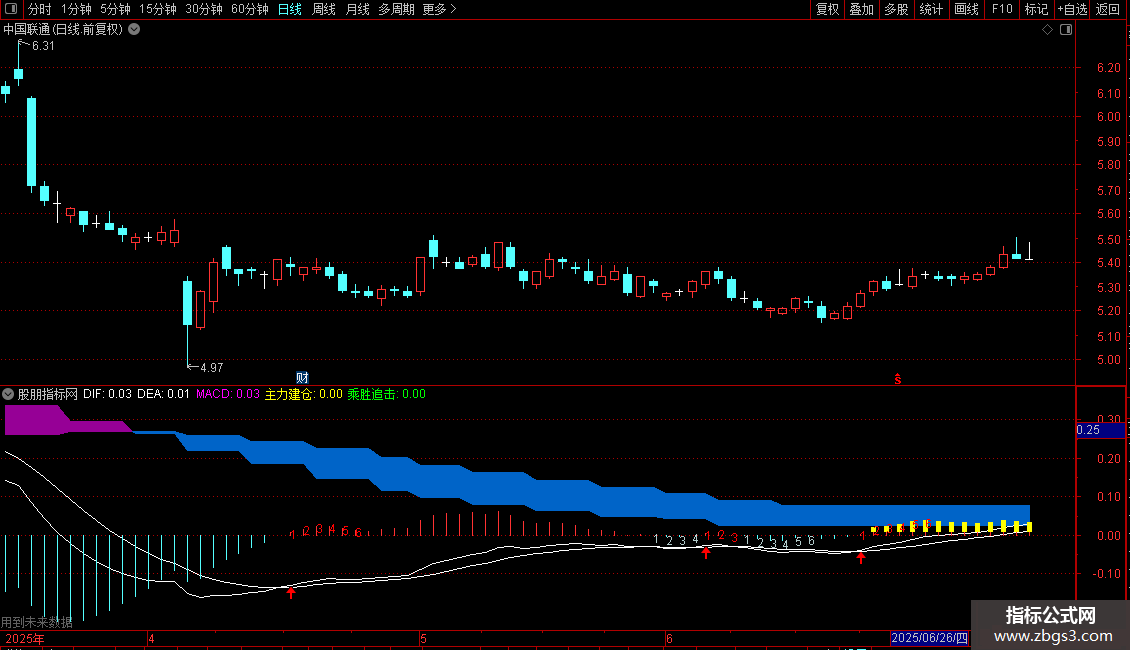This screenshot has width=1130, height=650.
Task: Open the 多周期 multi-period view
Action: [396, 9]
